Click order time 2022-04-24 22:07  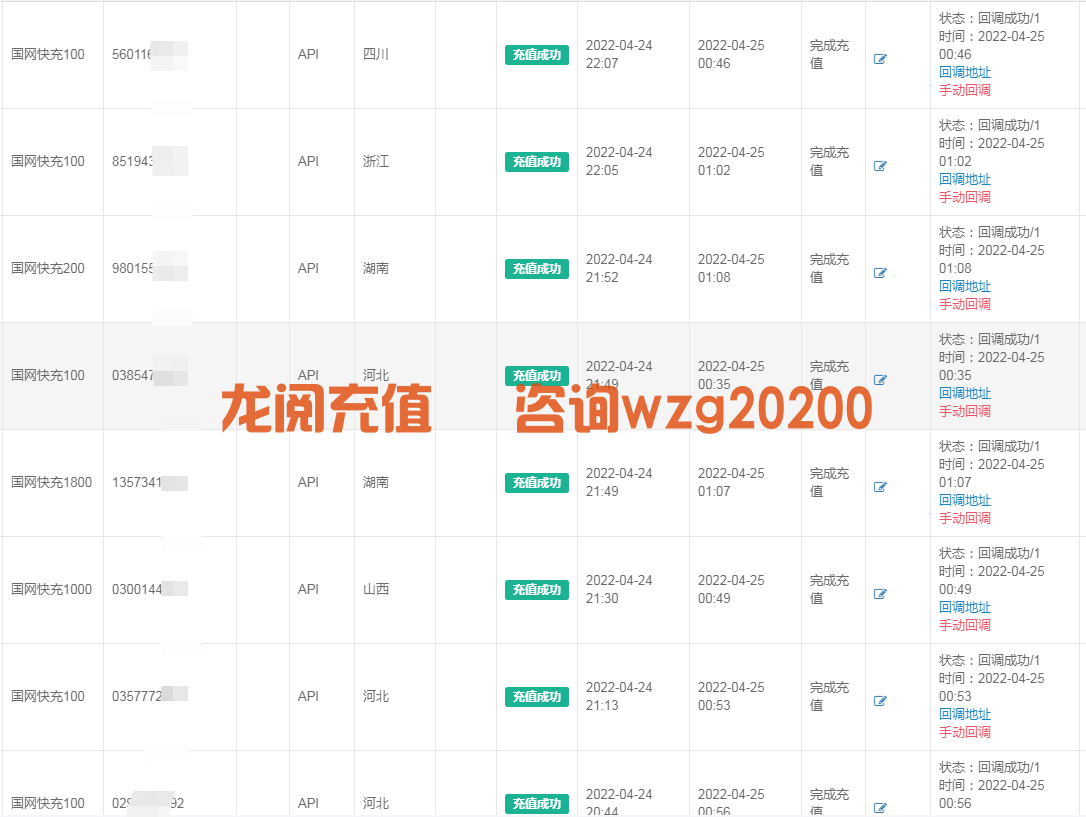pos(619,54)
